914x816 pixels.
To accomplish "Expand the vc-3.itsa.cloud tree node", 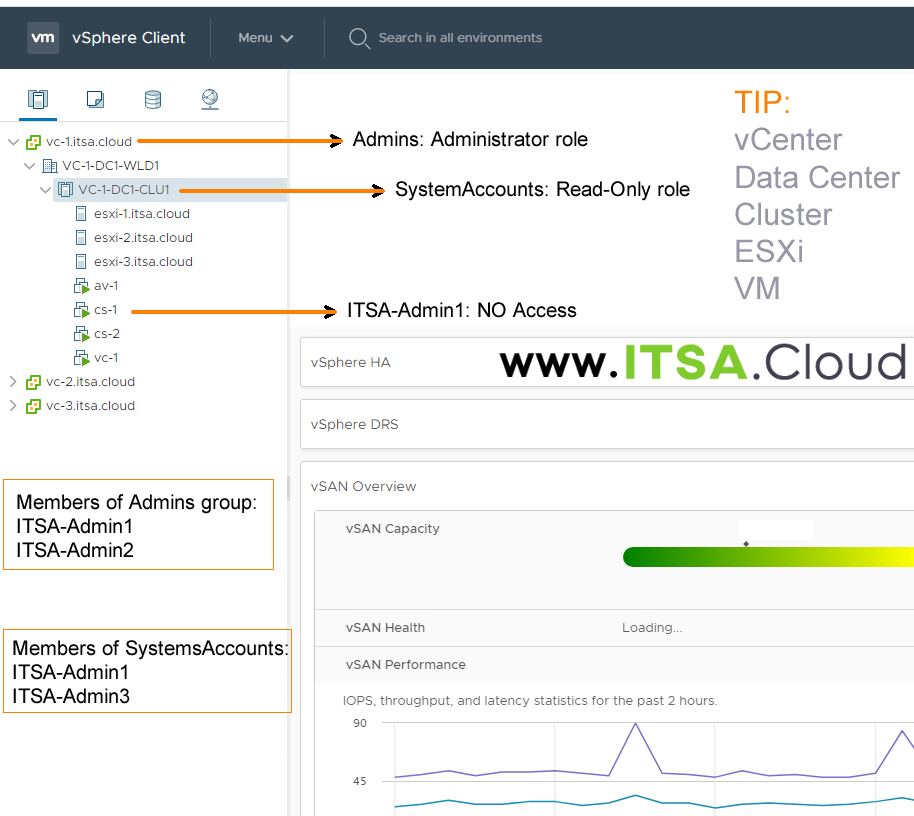I will point(13,406).
